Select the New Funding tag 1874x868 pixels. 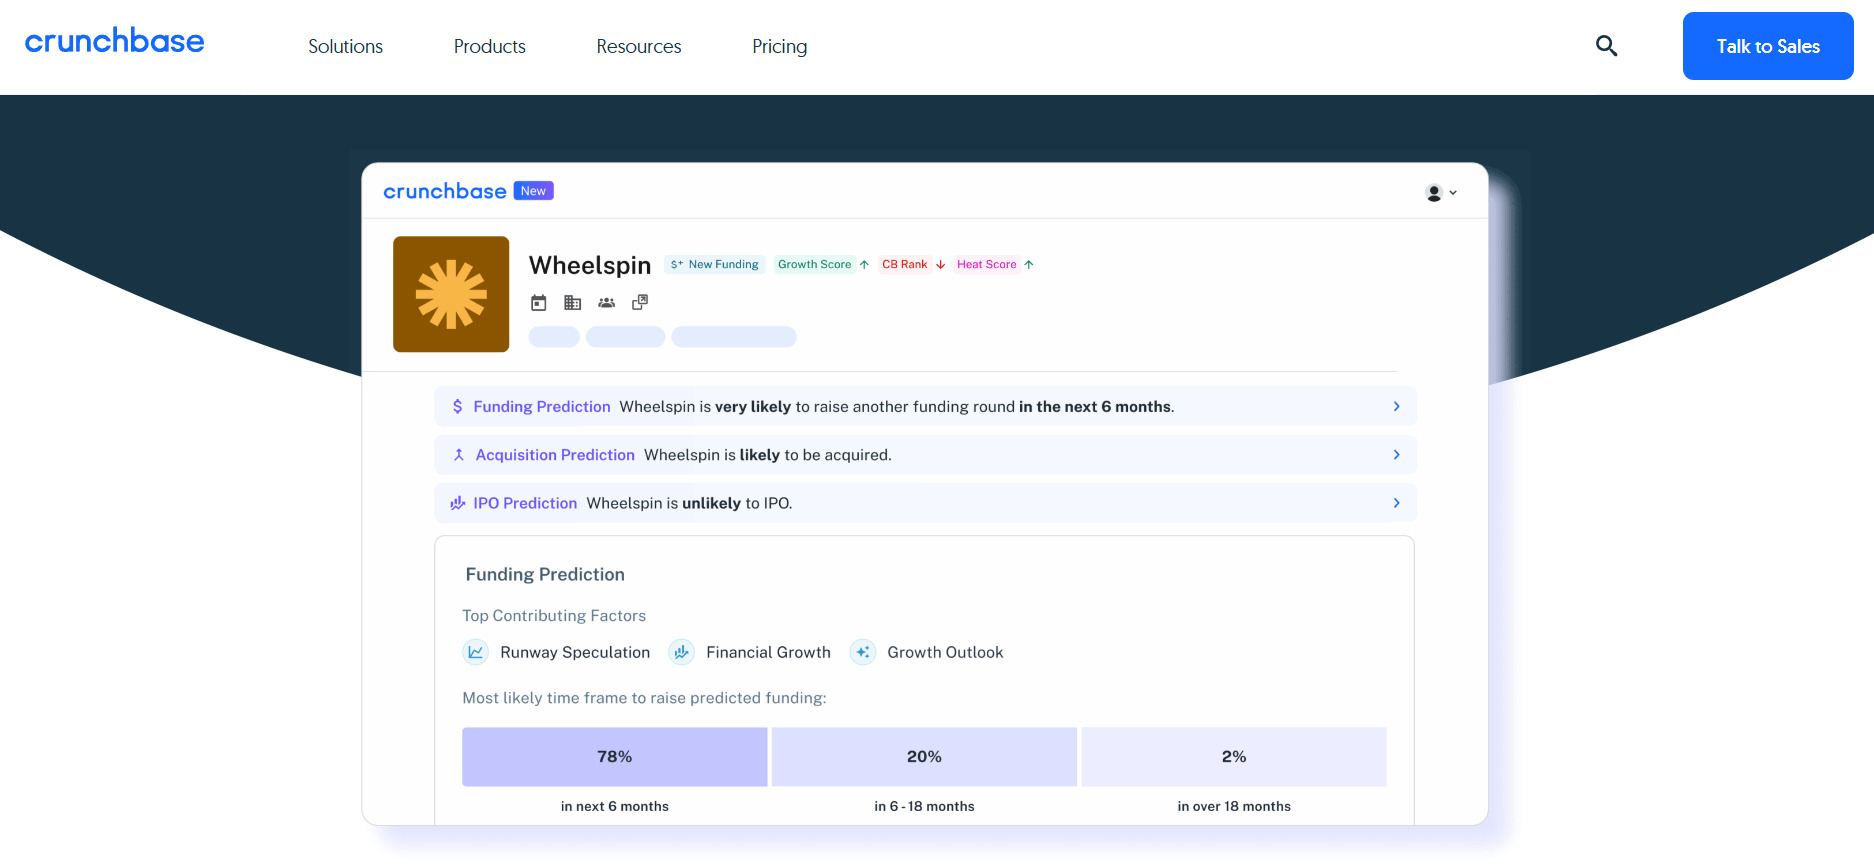click(715, 264)
